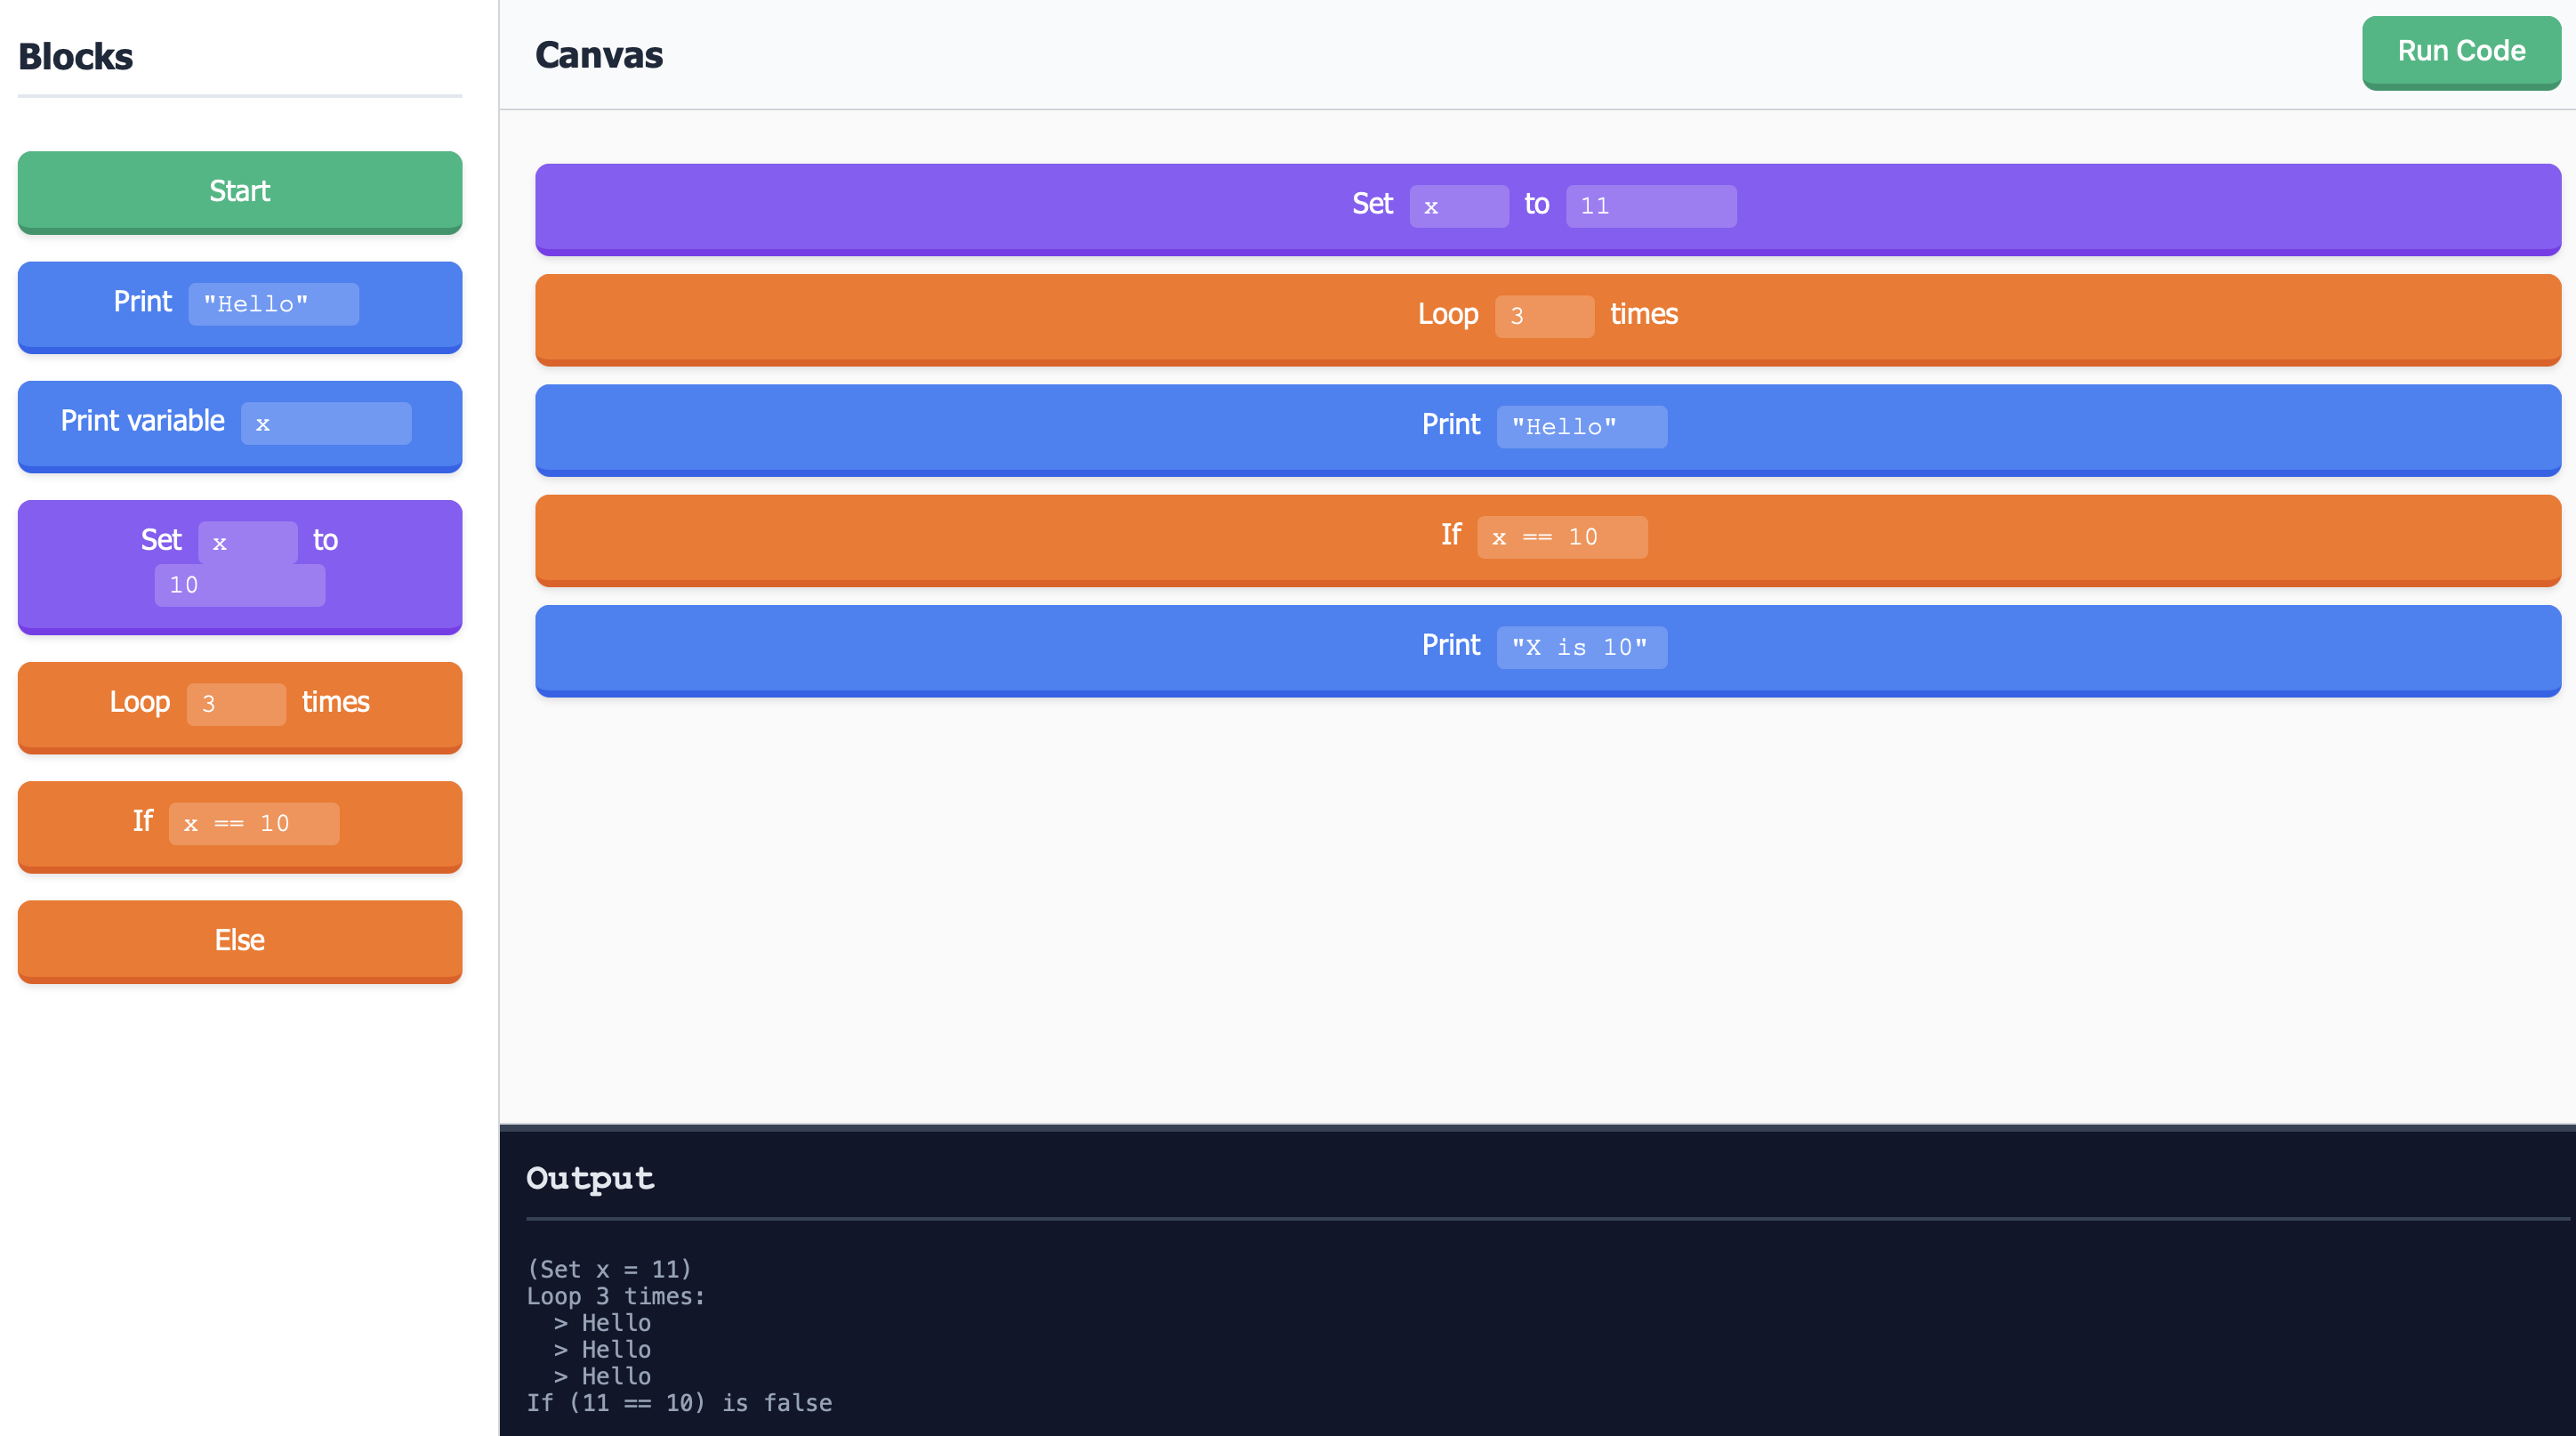The width and height of the screenshot is (2576, 1436).
Task: Click the Output panel heading
Action: pos(590,1178)
